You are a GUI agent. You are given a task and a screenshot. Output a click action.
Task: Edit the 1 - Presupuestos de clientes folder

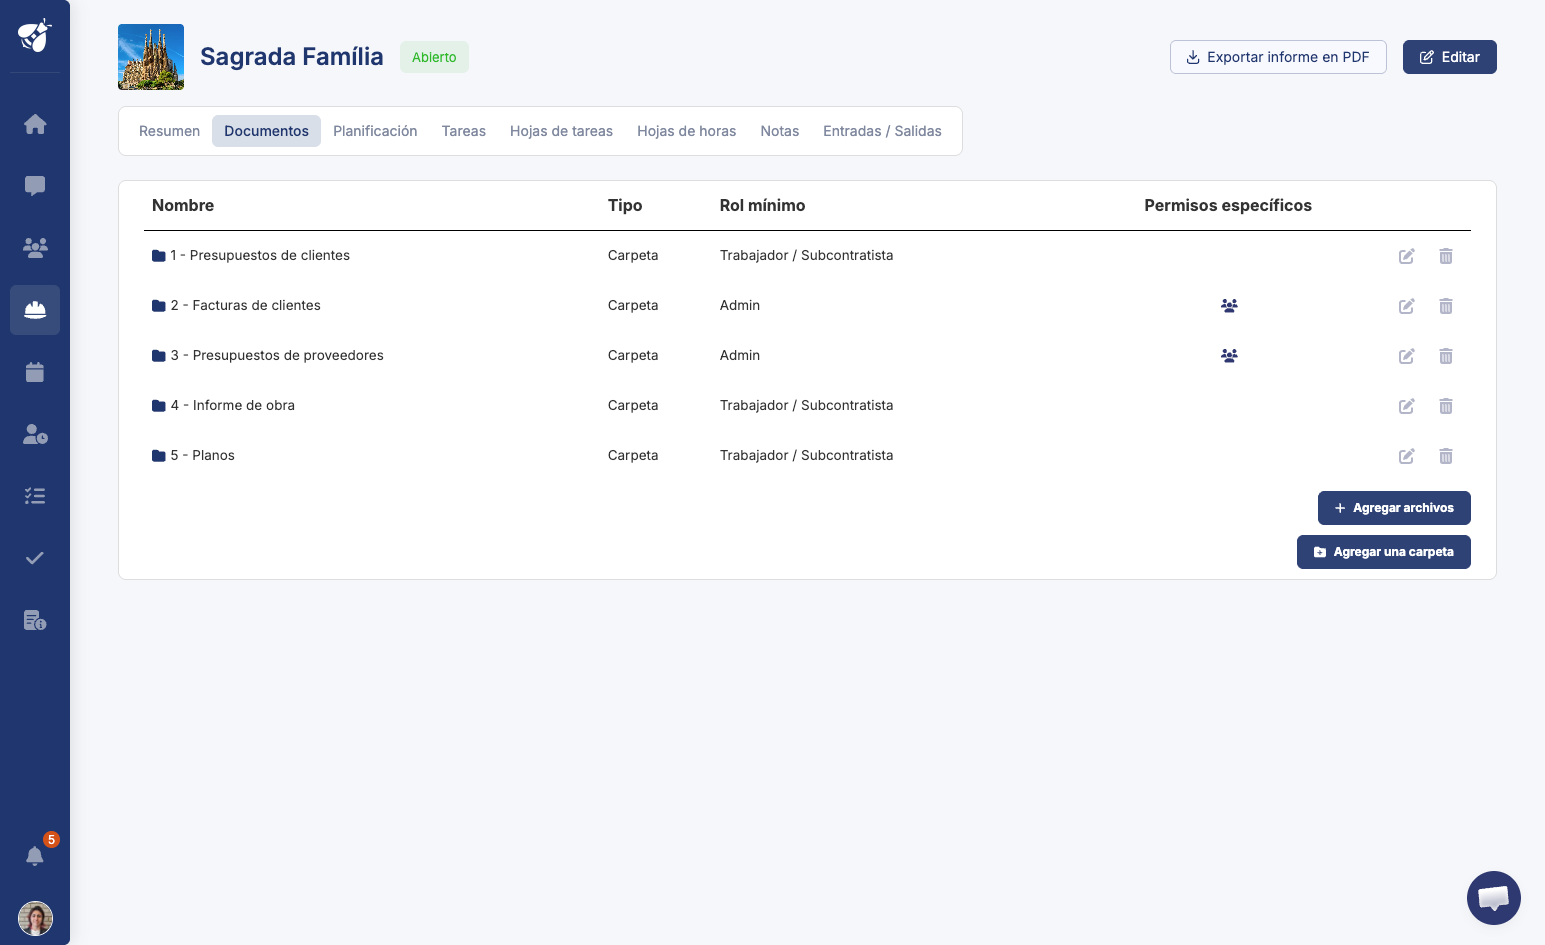pos(1407,256)
